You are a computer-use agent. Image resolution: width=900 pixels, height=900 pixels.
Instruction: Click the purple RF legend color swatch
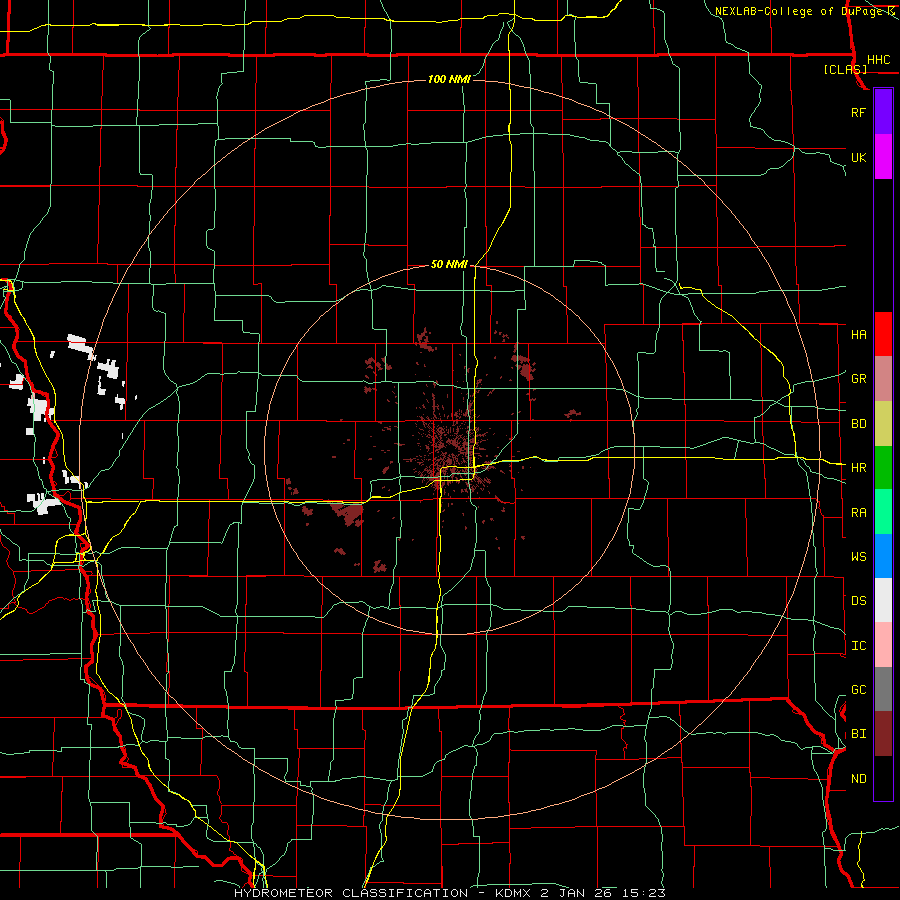point(883,111)
